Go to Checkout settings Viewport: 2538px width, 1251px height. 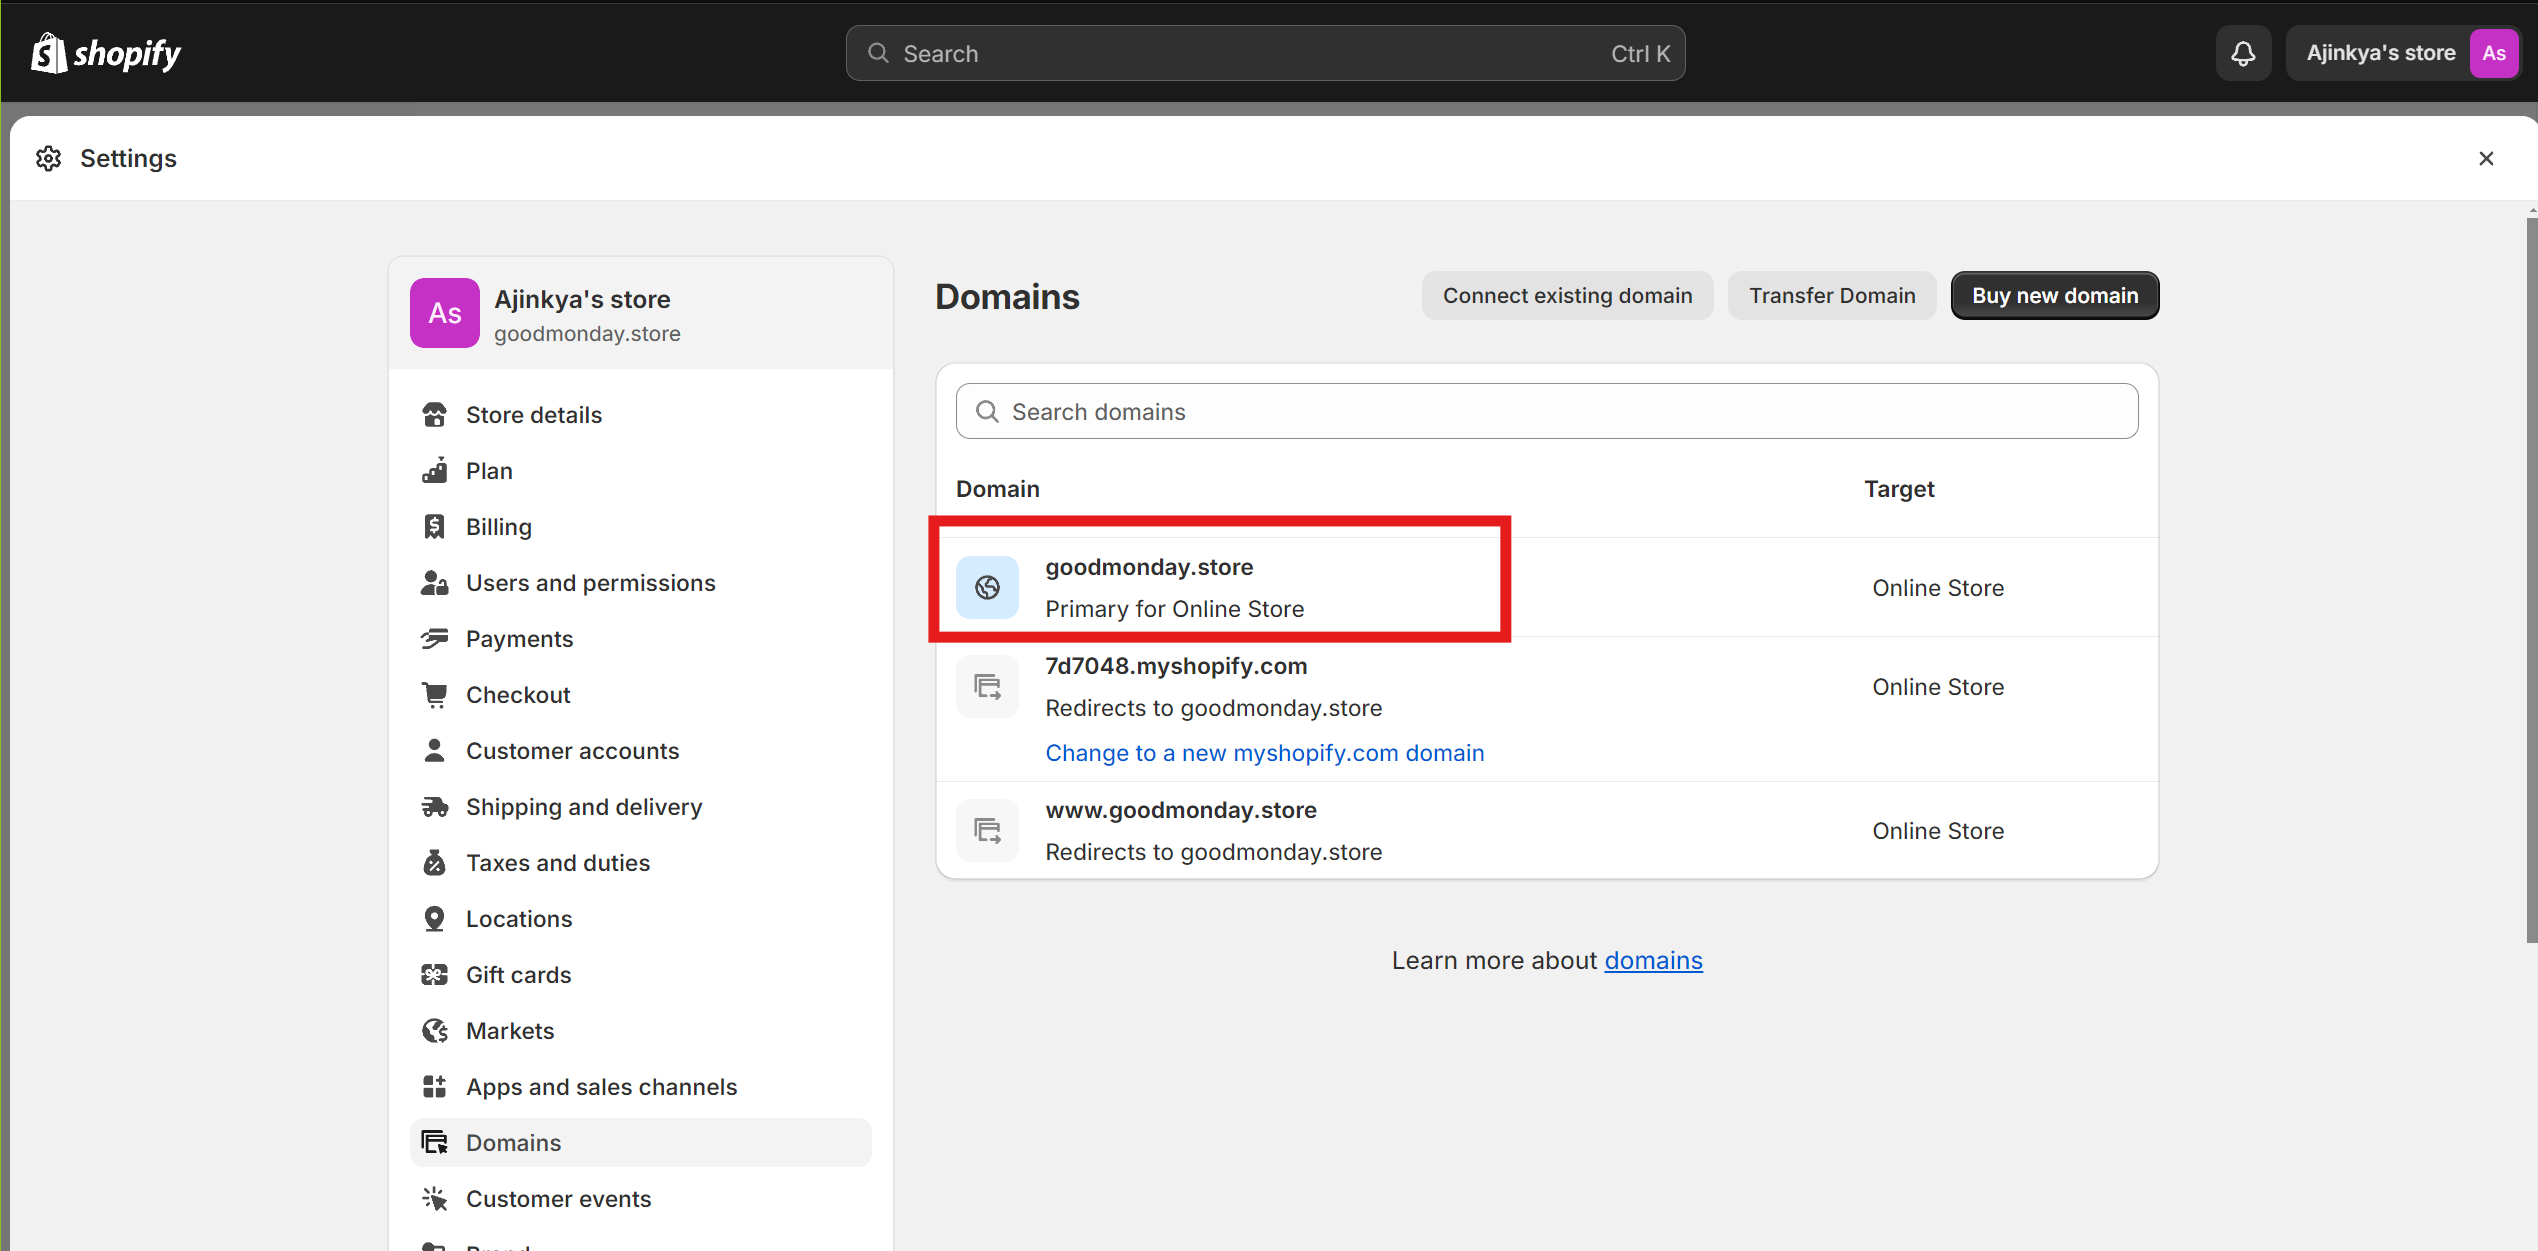pos(640,695)
